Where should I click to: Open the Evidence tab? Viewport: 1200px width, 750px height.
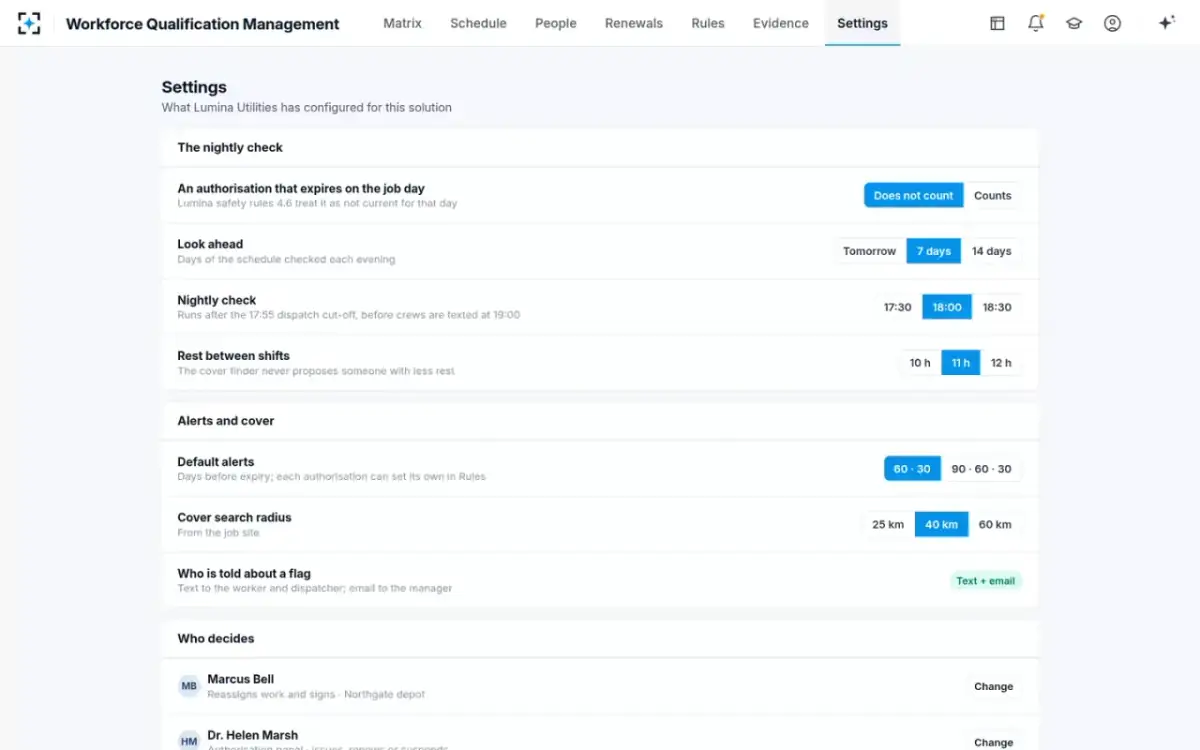[x=781, y=23]
